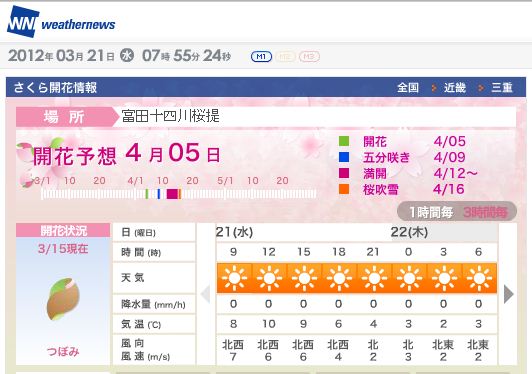This screenshot has width=532, height=374.
Task: Click the temperature value 10 at 12 o'clock
Action: point(269,324)
